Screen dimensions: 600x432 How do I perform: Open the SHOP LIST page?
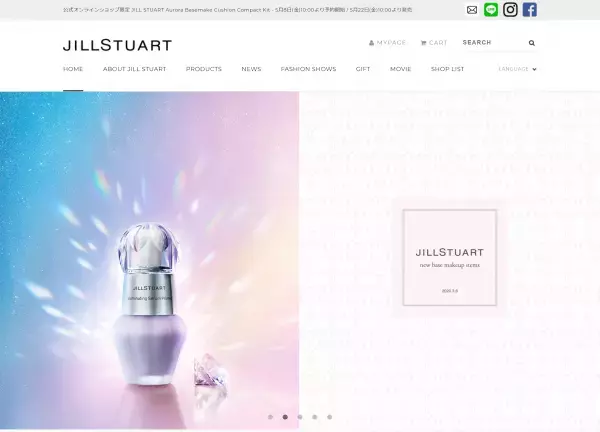[447, 69]
